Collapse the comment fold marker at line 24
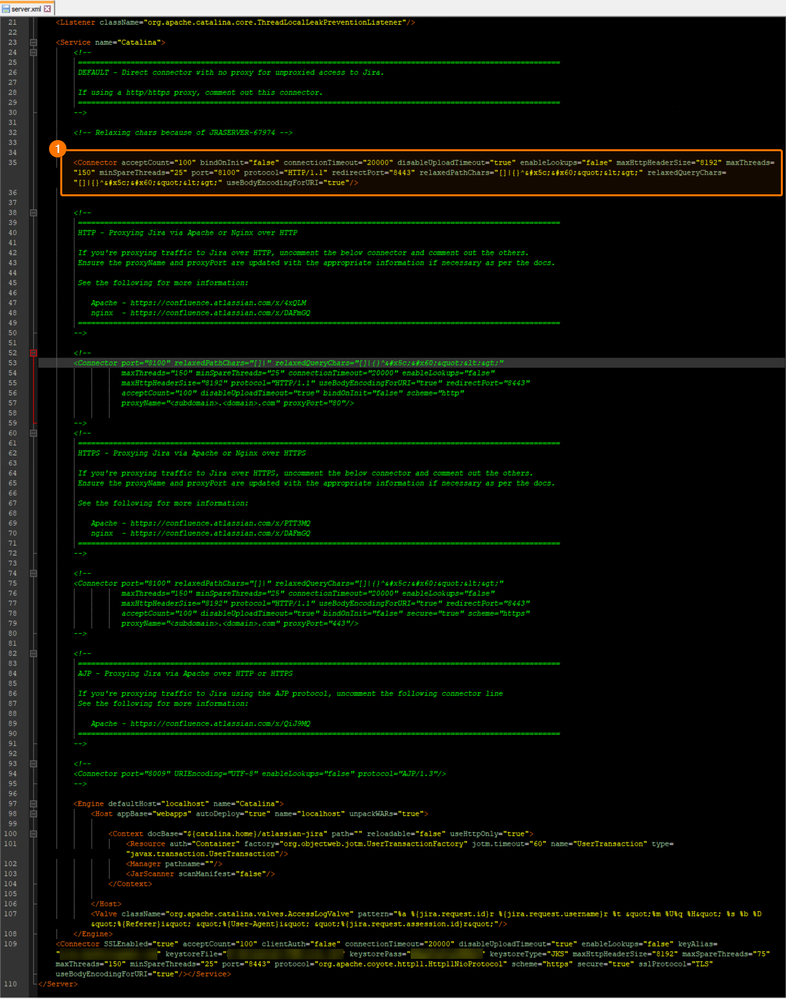Screen dimensions: 786x999 coord(34,53)
